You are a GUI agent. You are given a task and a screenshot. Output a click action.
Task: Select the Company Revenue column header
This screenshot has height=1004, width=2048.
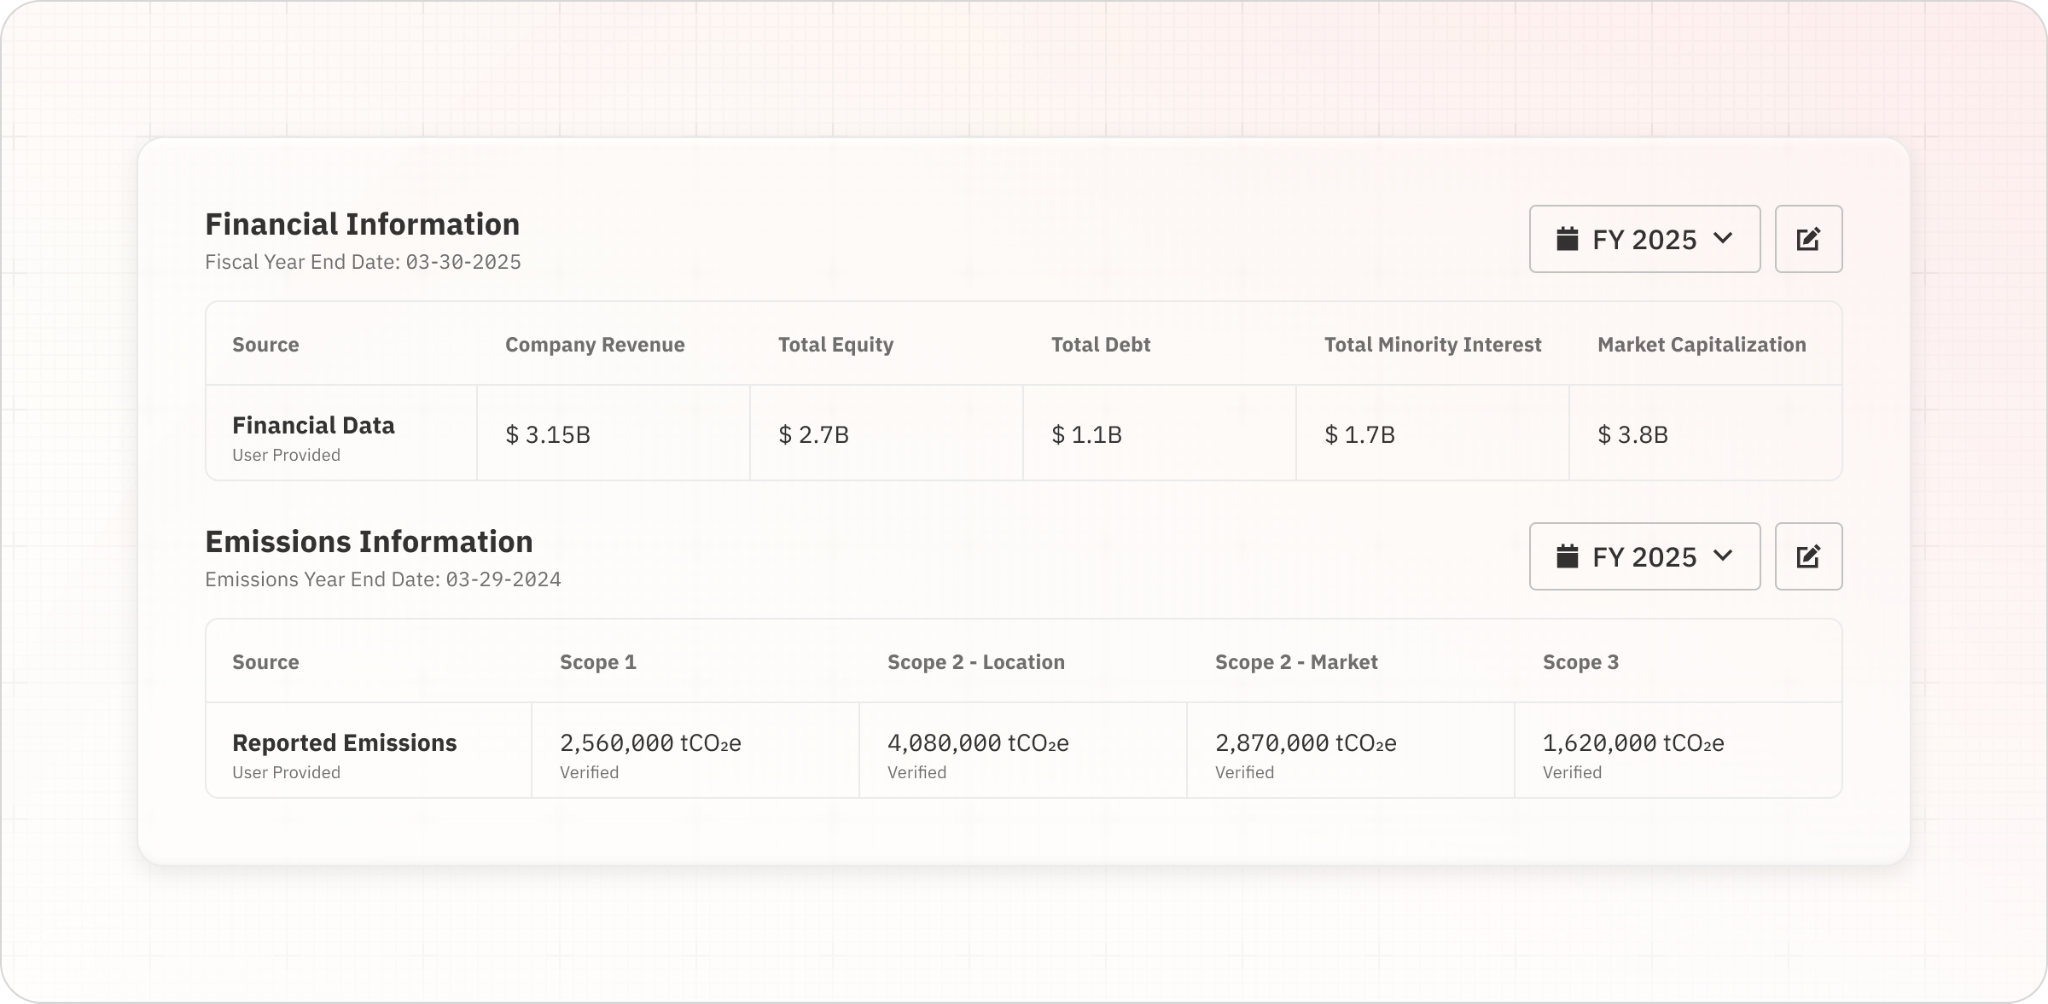tap(595, 345)
